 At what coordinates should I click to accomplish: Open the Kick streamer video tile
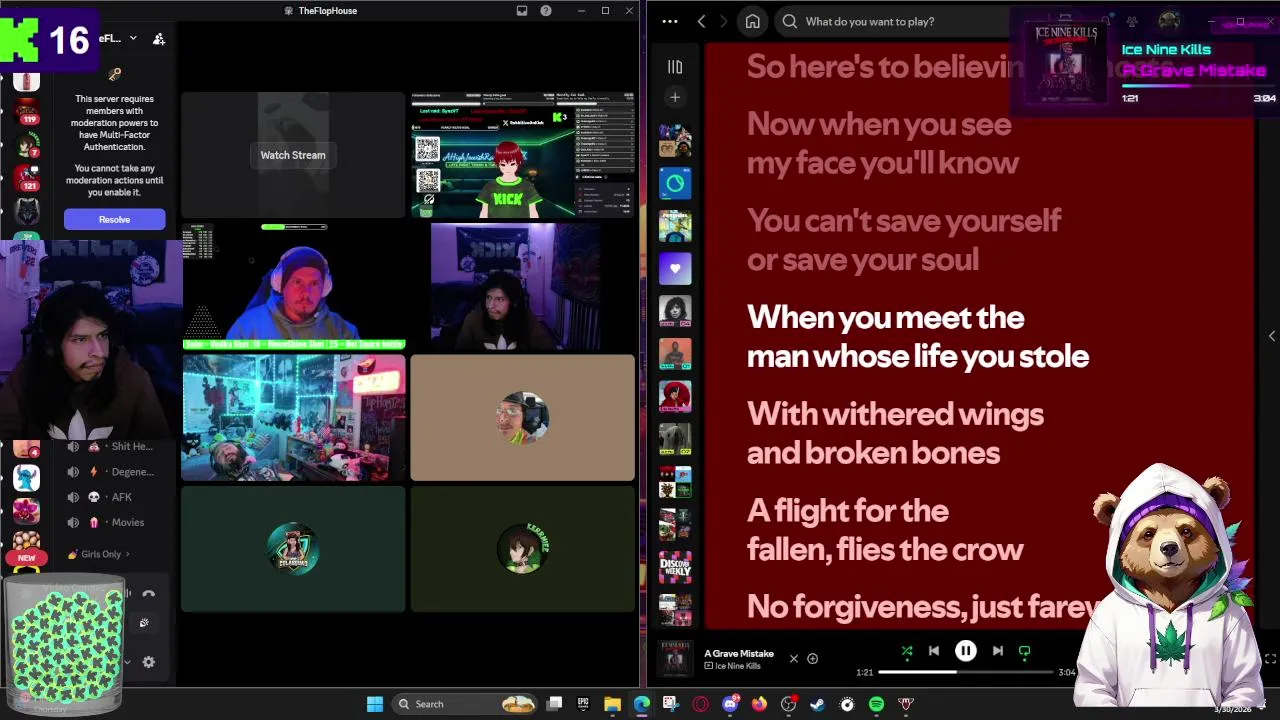(x=522, y=155)
